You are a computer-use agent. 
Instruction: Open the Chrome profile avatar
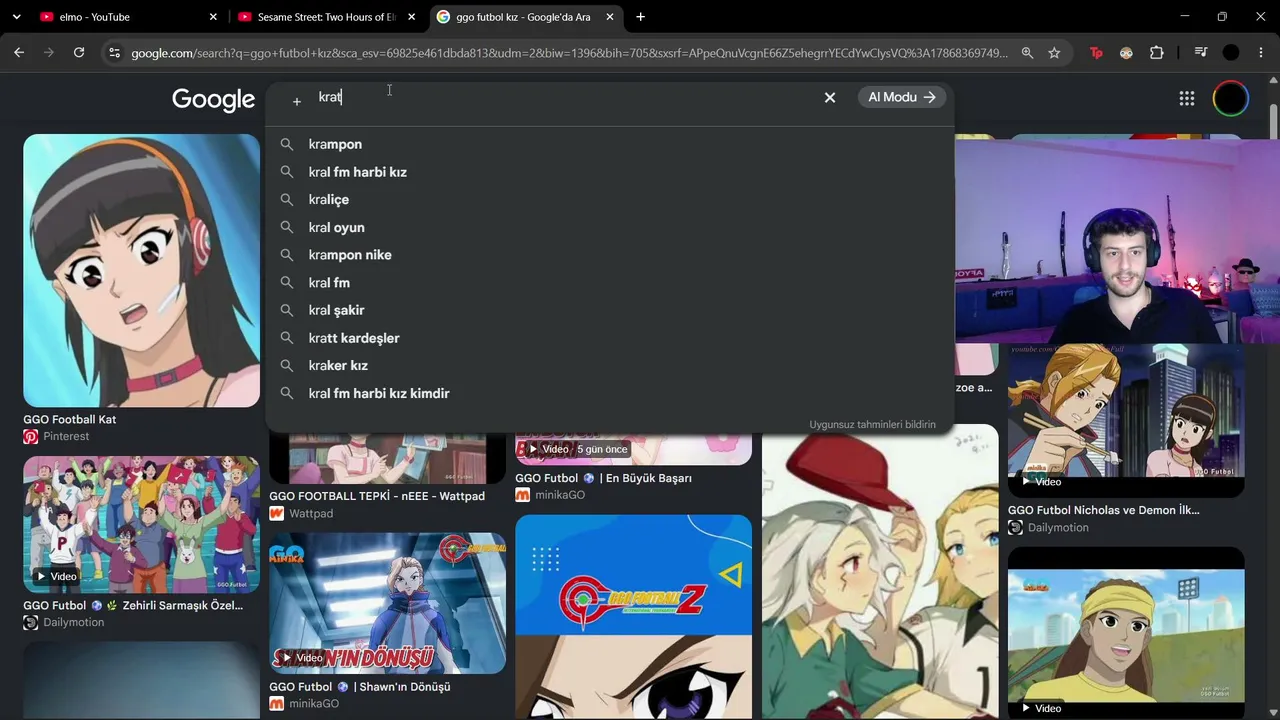pos(1231,53)
